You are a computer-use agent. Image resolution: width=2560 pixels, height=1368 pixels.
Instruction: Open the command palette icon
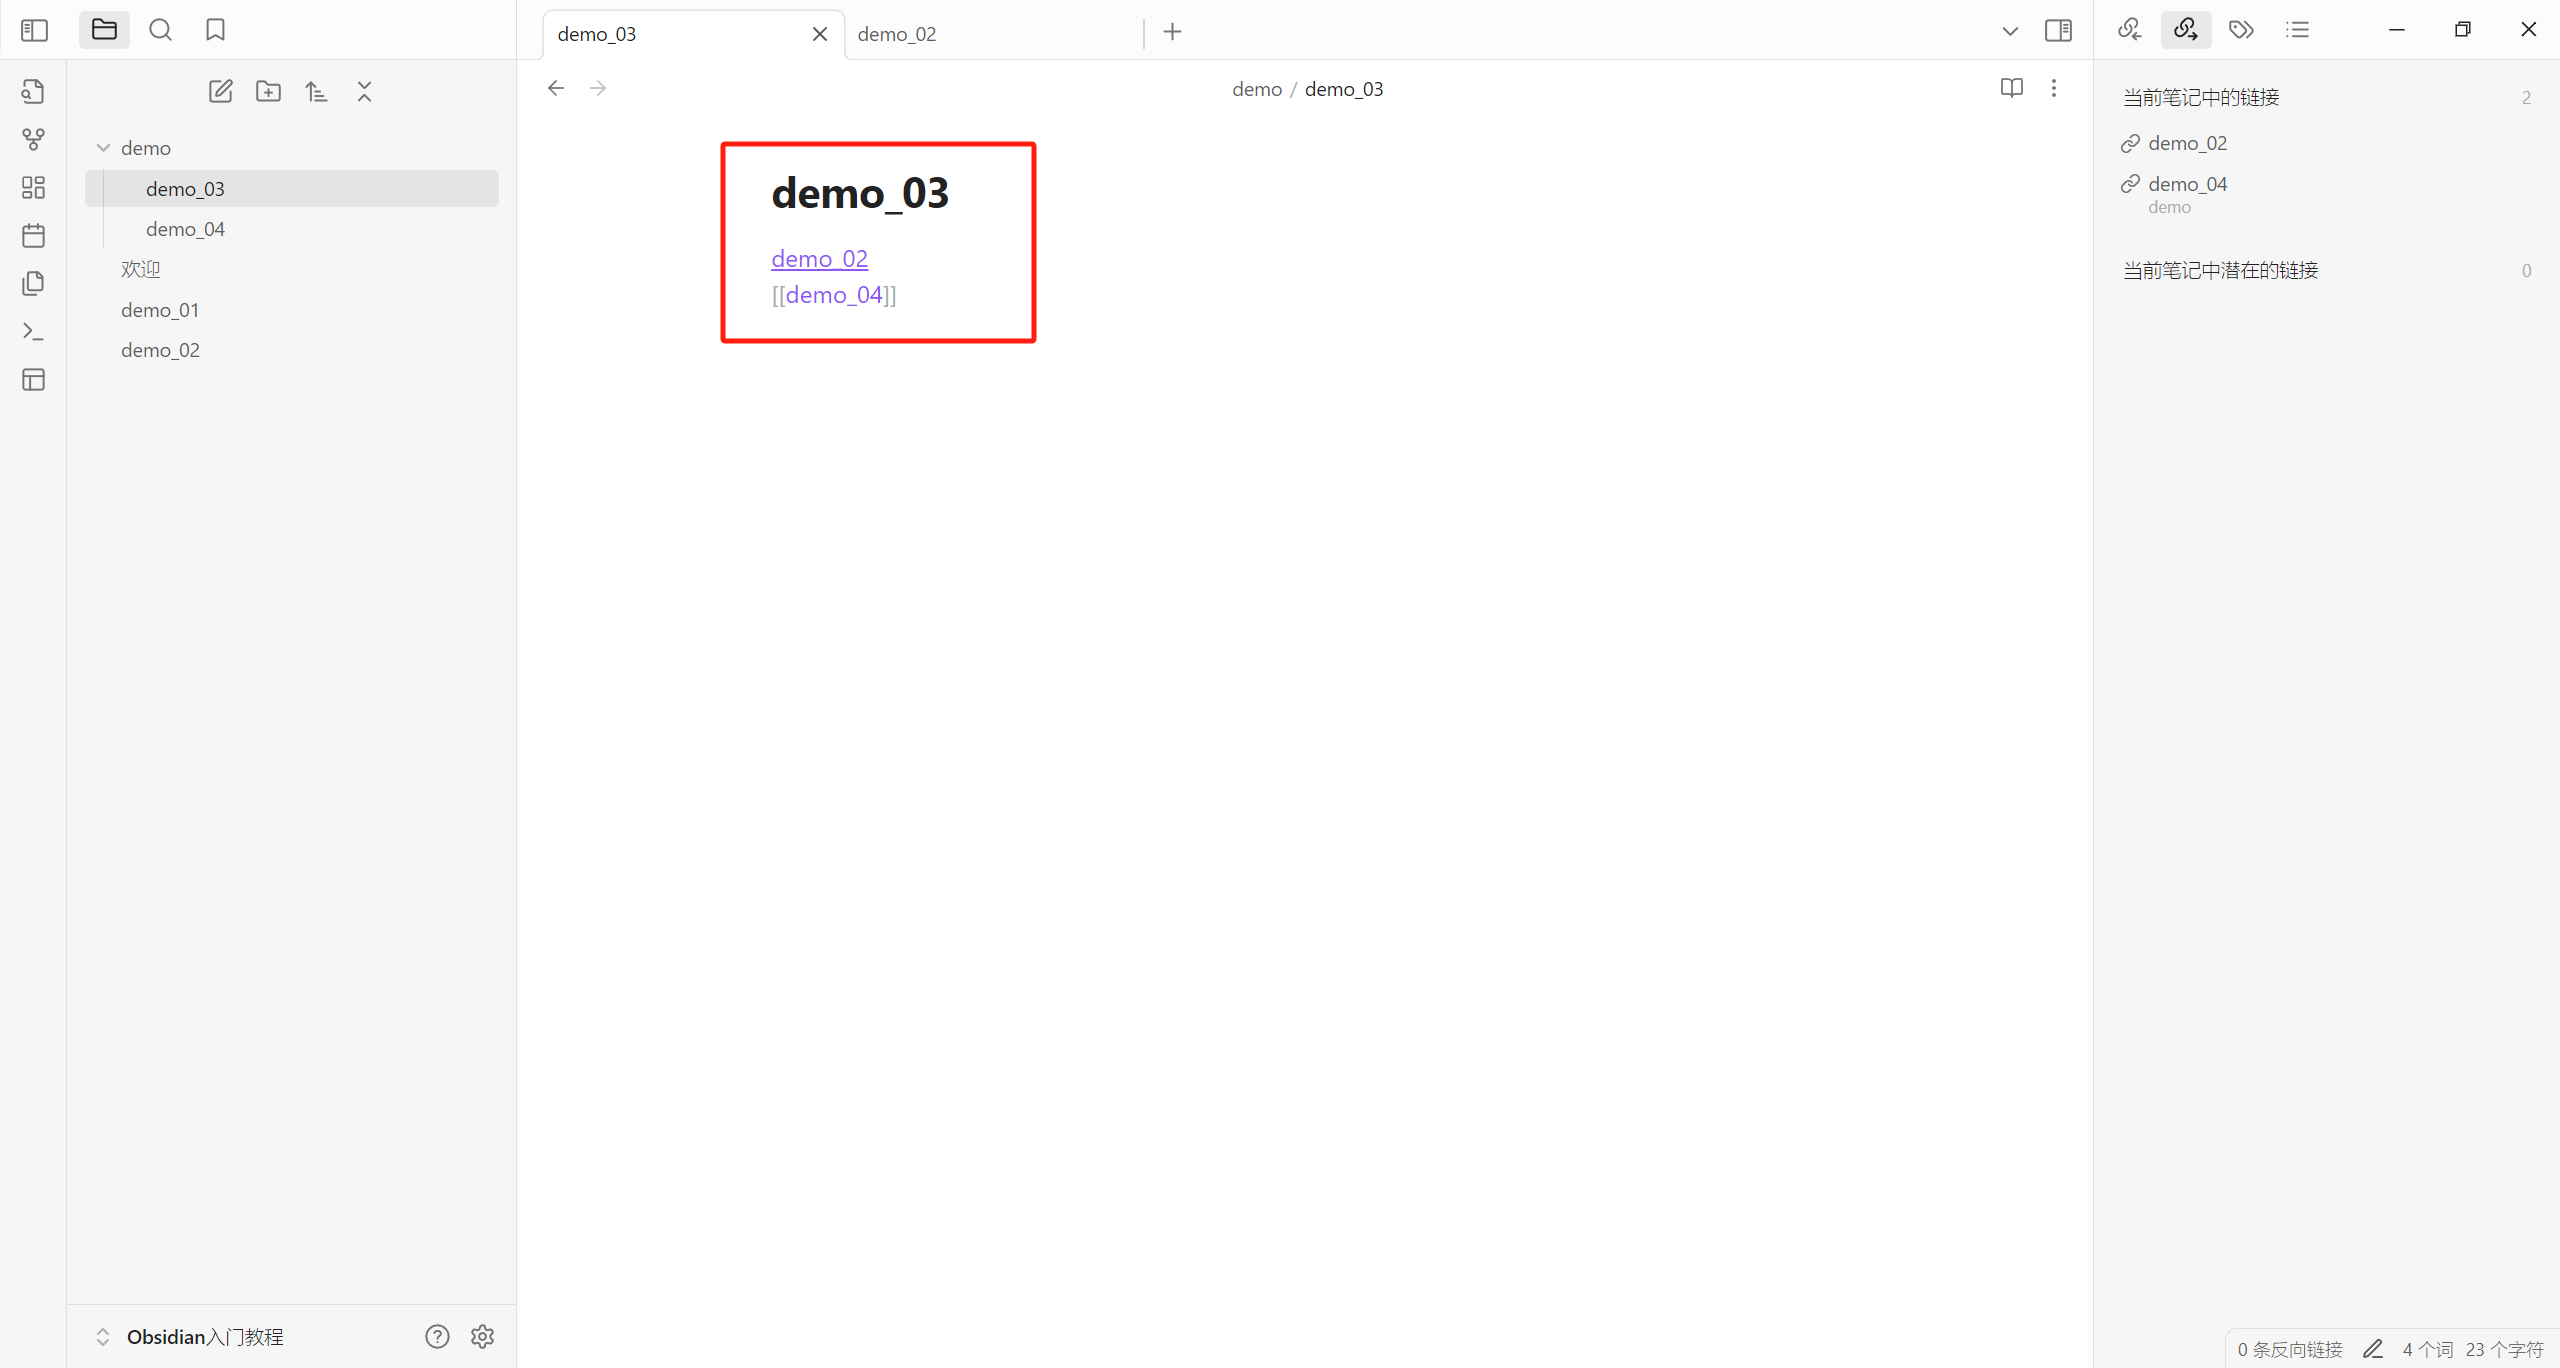tap(33, 331)
